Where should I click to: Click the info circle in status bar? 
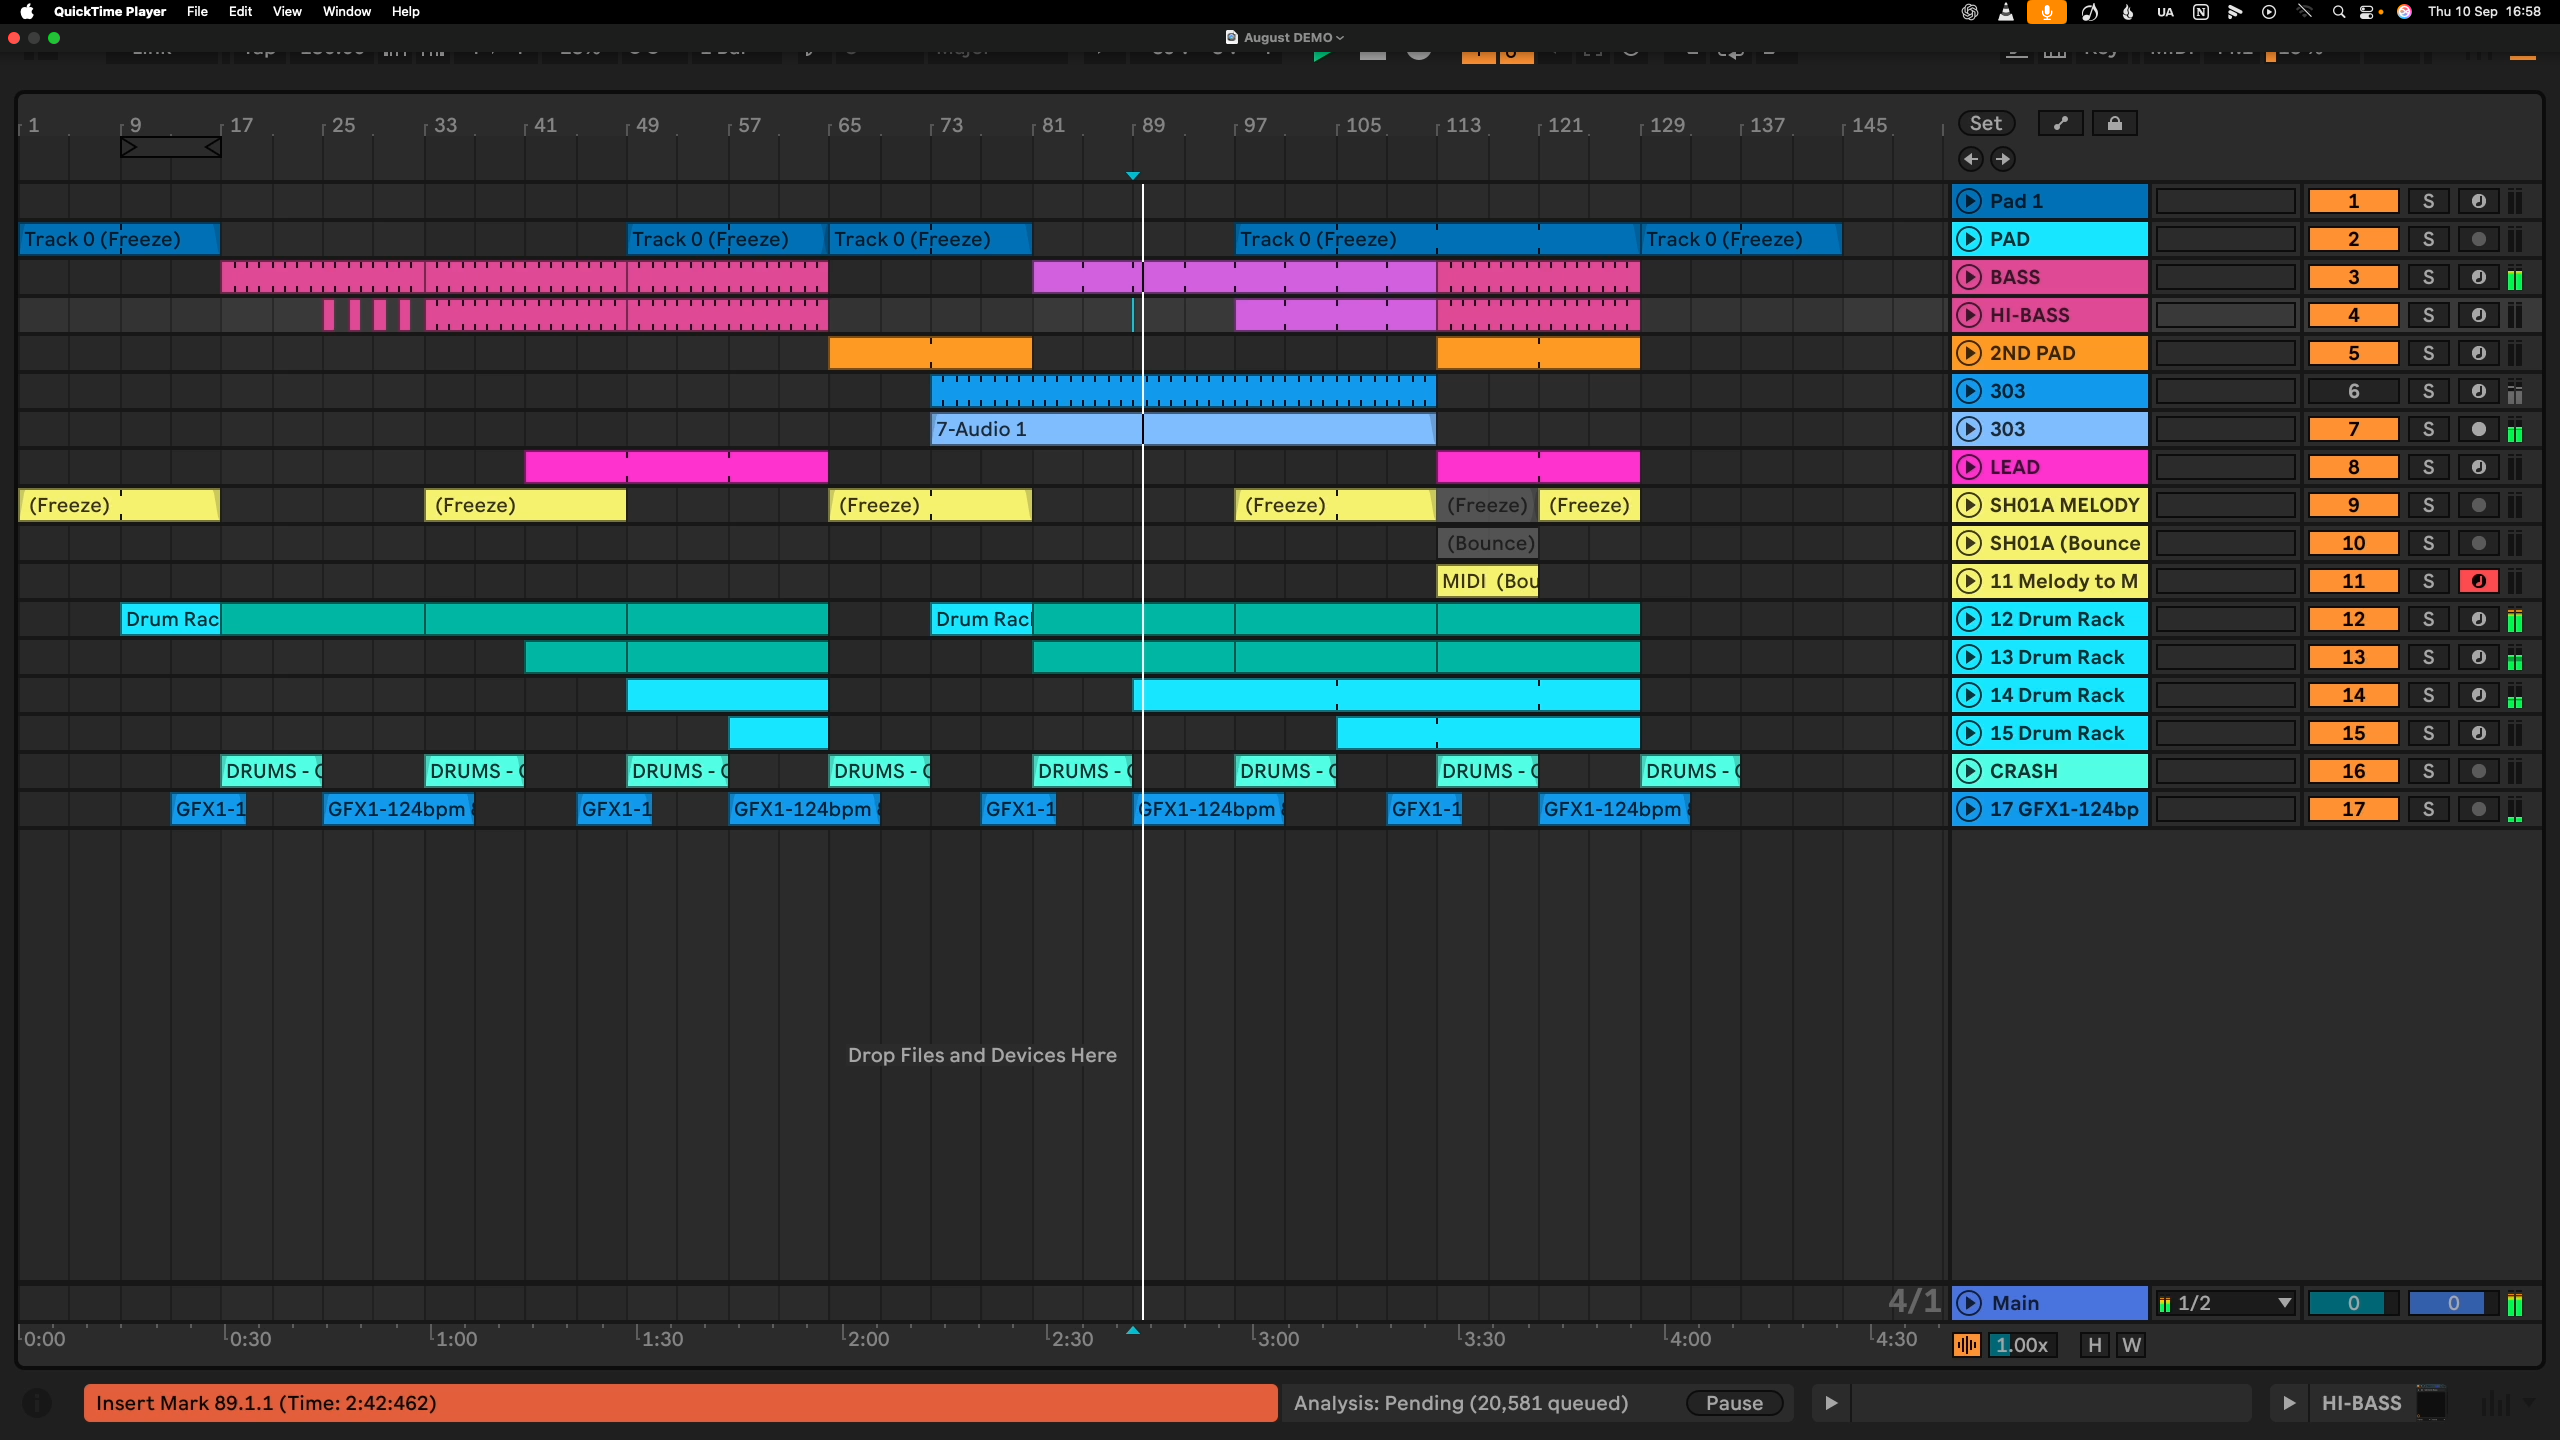pyautogui.click(x=37, y=1403)
